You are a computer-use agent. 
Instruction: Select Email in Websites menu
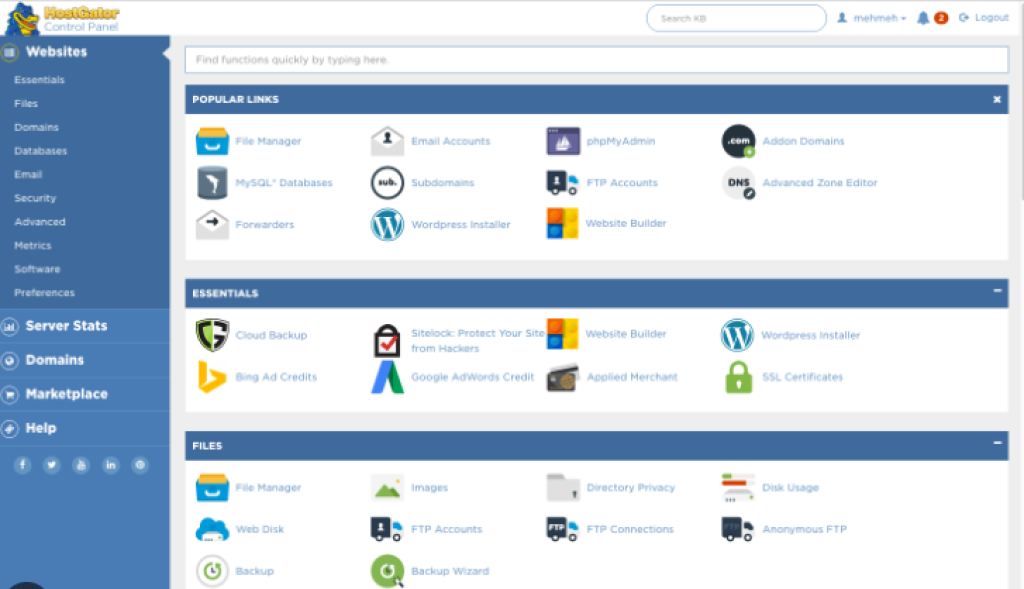tap(28, 174)
